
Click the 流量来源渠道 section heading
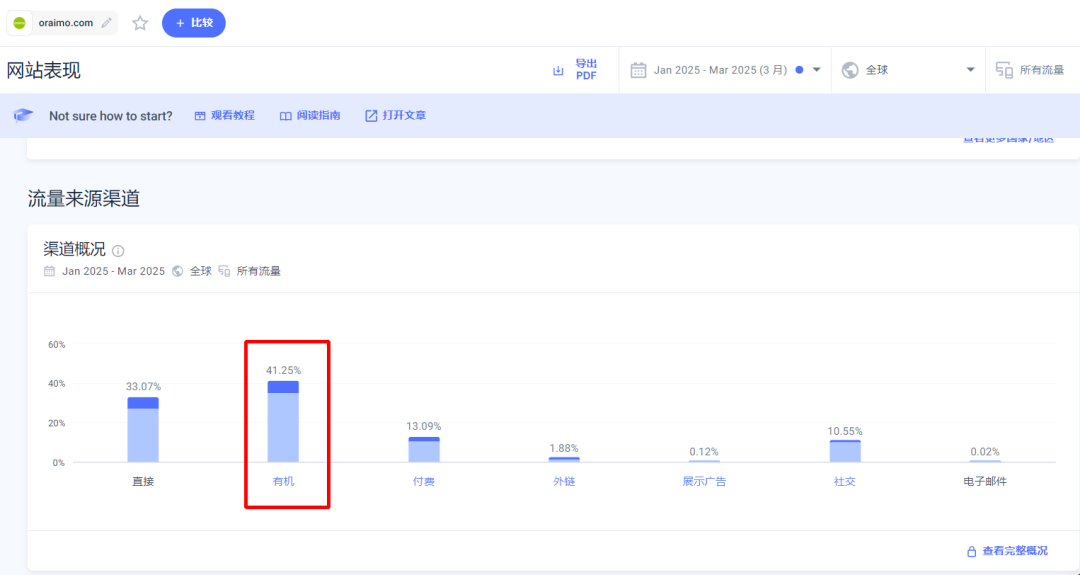pos(84,199)
